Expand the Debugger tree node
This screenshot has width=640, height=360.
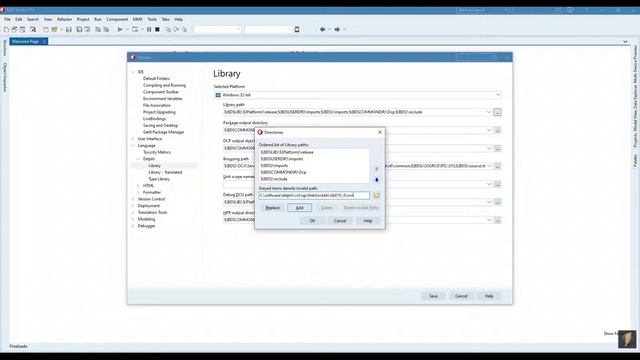pyautogui.click(x=133, y=226)
